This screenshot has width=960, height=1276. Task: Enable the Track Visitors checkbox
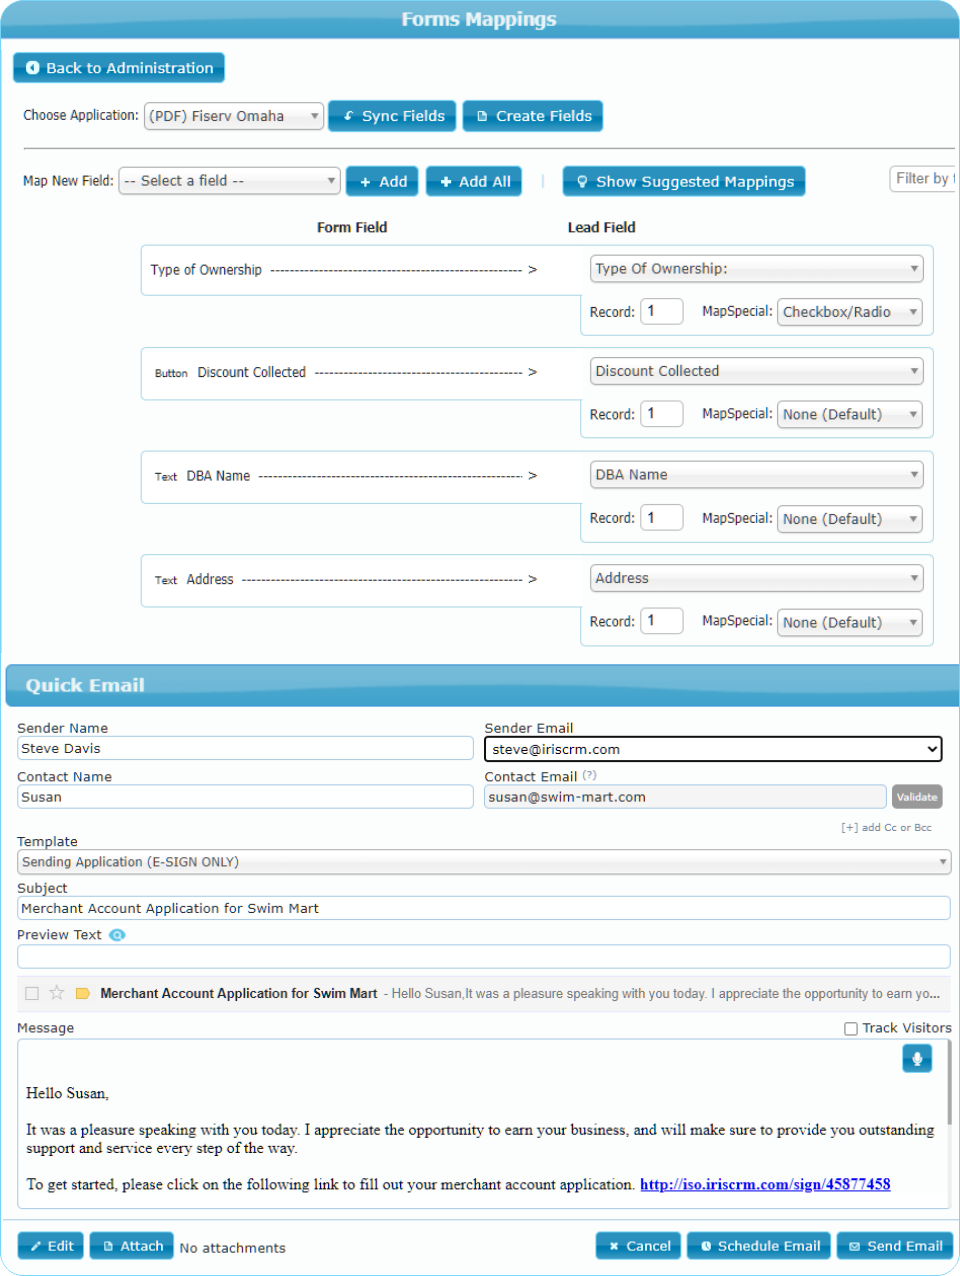(x=851, y=1029)
